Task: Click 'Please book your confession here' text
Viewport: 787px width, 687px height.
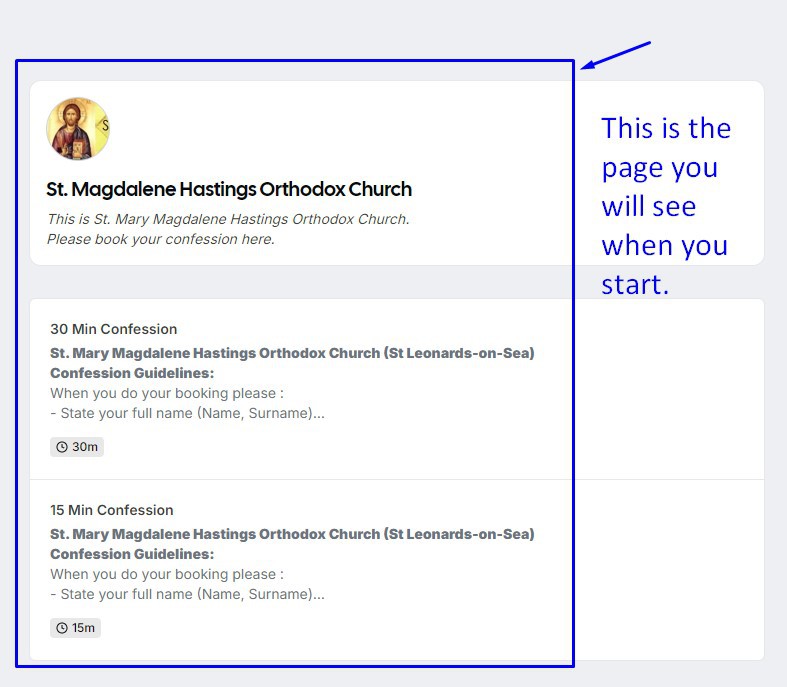Action: coord(160,239)
